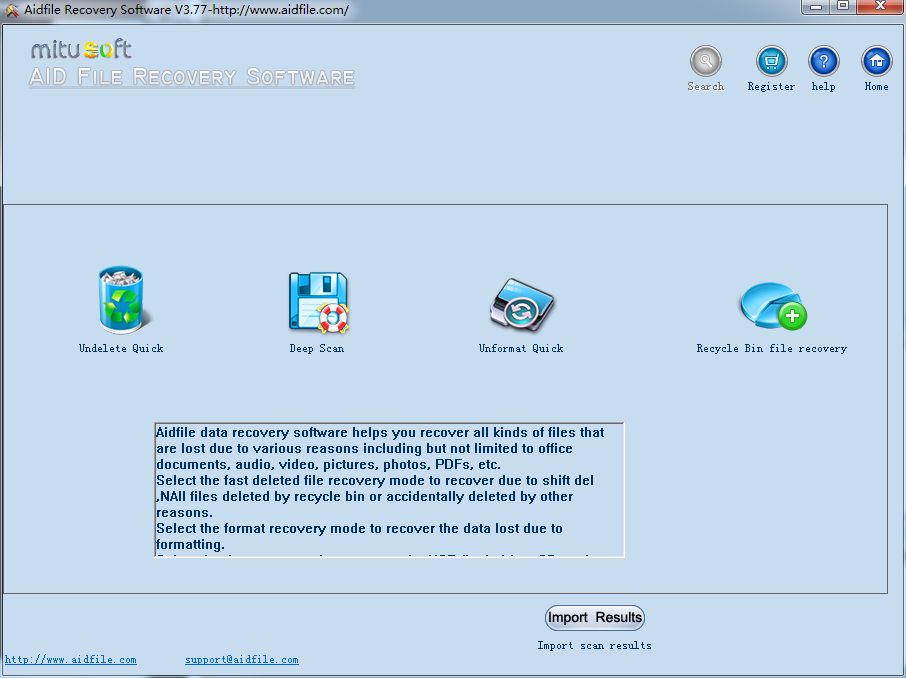Viewport: 906px width, 678px height.
Task: Click the Deep Scan label
Action: [317, 348]
